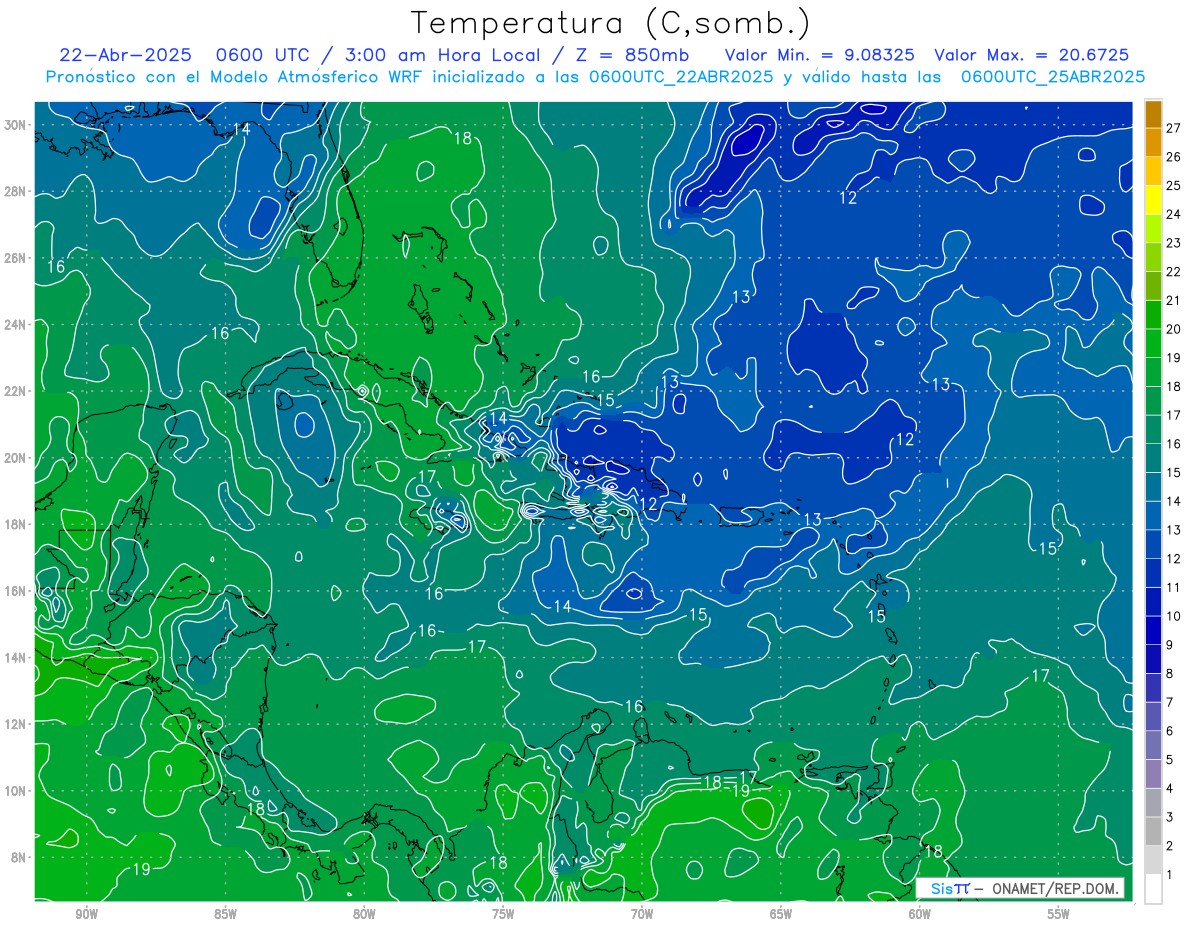The width and height of the screenshot is (1200, 927).
Task: Click valid-until time "0600UTC_25ABR2025"
Action: tap(1052, 76)
